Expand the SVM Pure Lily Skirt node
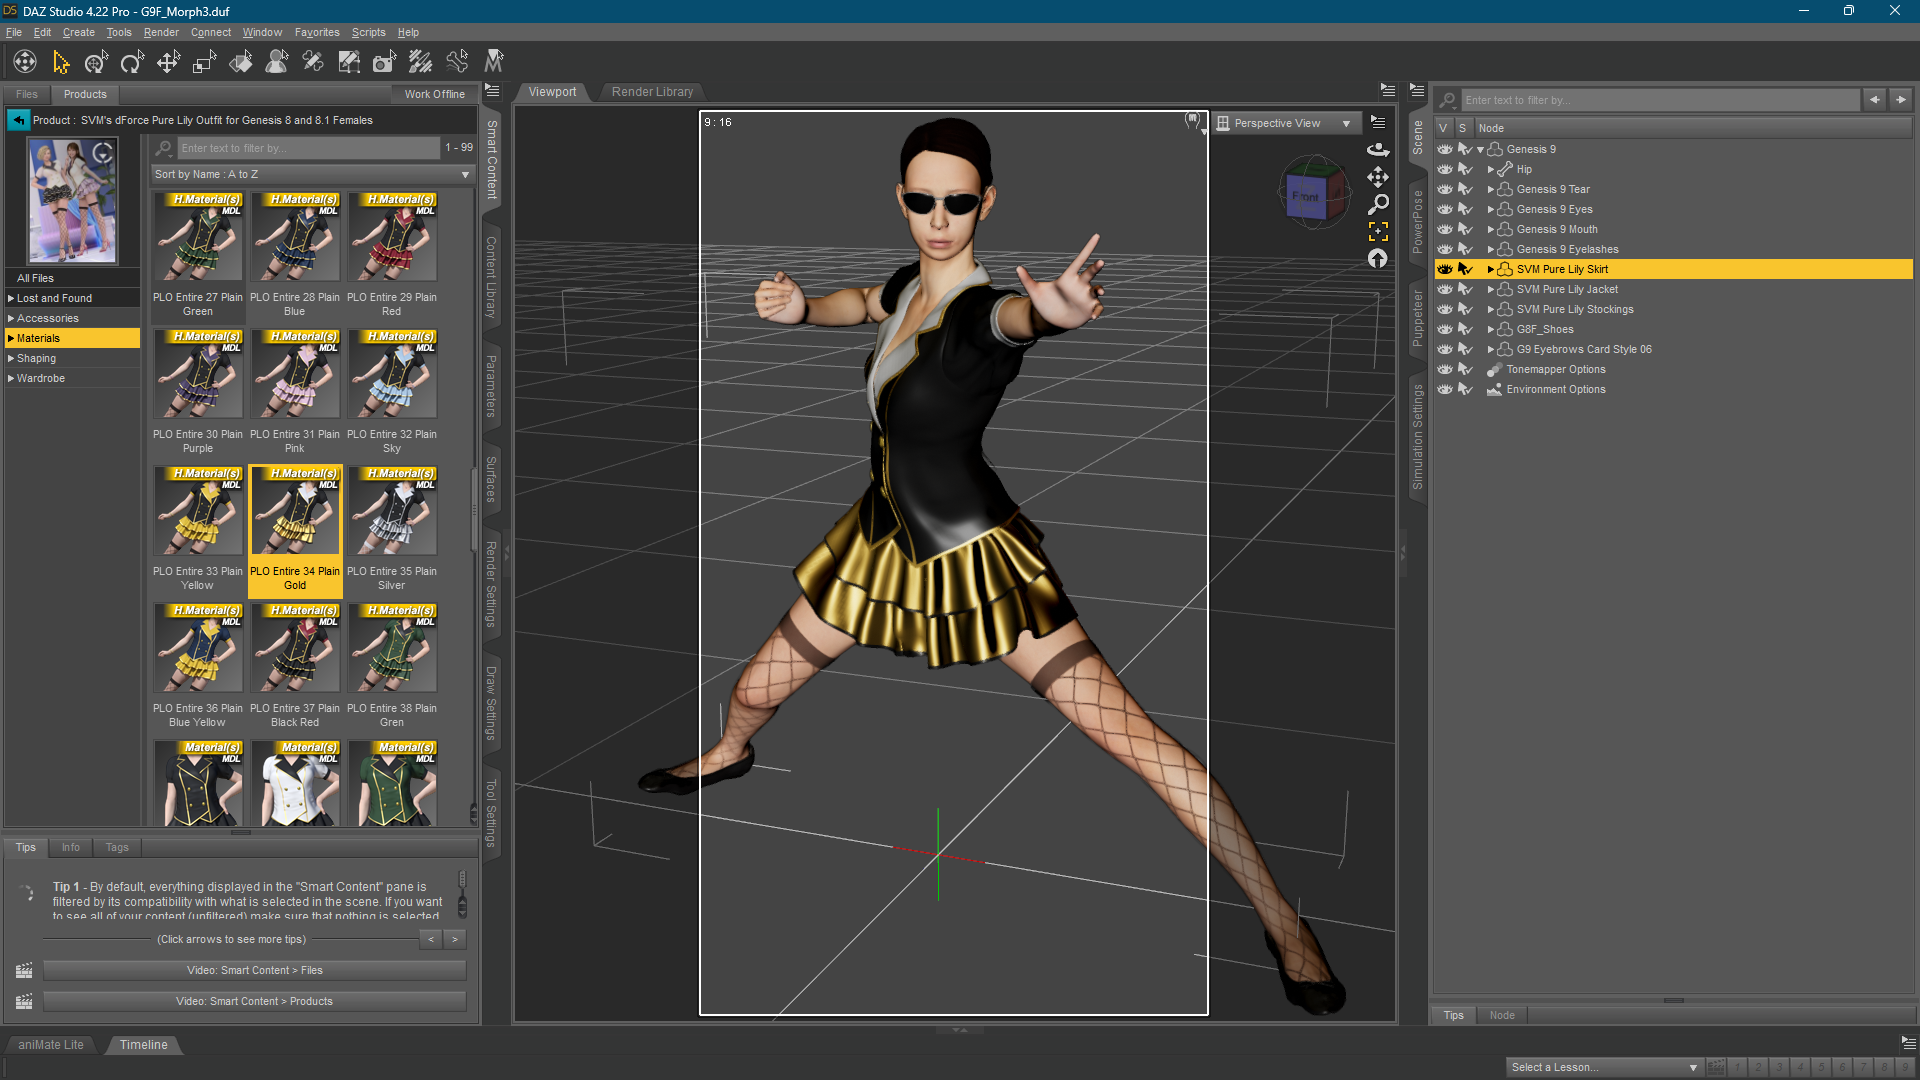Screen dimensions: 1920x1080 [1490, 270]
